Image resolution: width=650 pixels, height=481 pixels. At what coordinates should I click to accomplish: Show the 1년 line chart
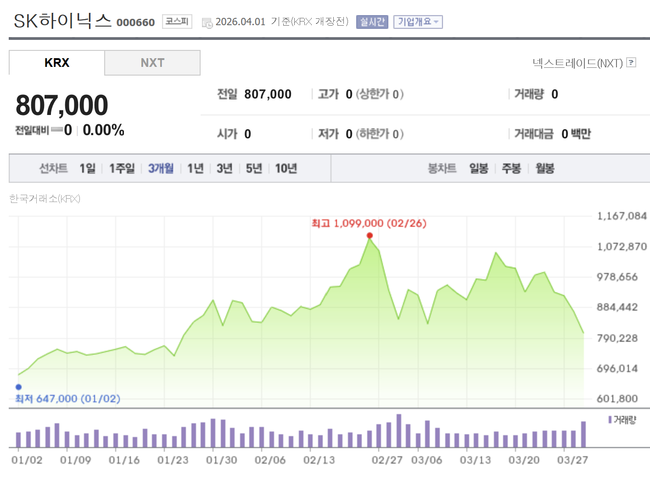tap(195, 168)
